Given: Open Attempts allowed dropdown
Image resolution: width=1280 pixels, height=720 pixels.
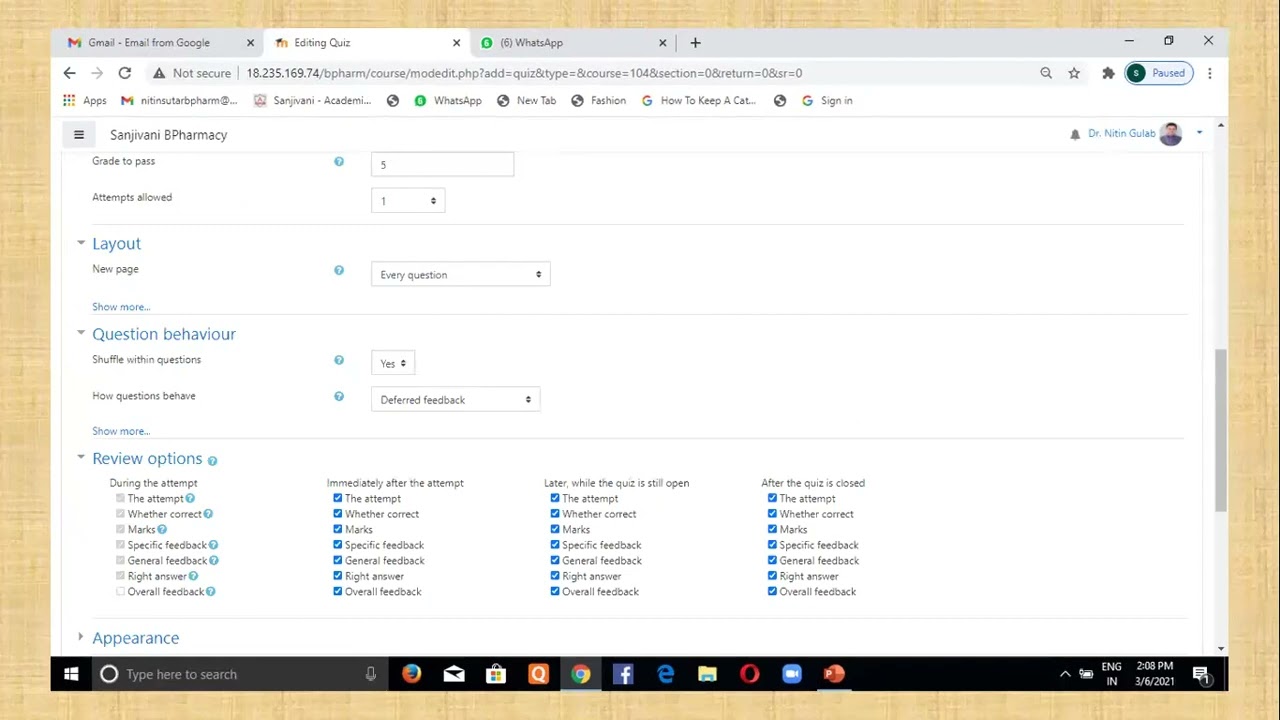Looking at the screenshot, I should [x=408, y=201].
